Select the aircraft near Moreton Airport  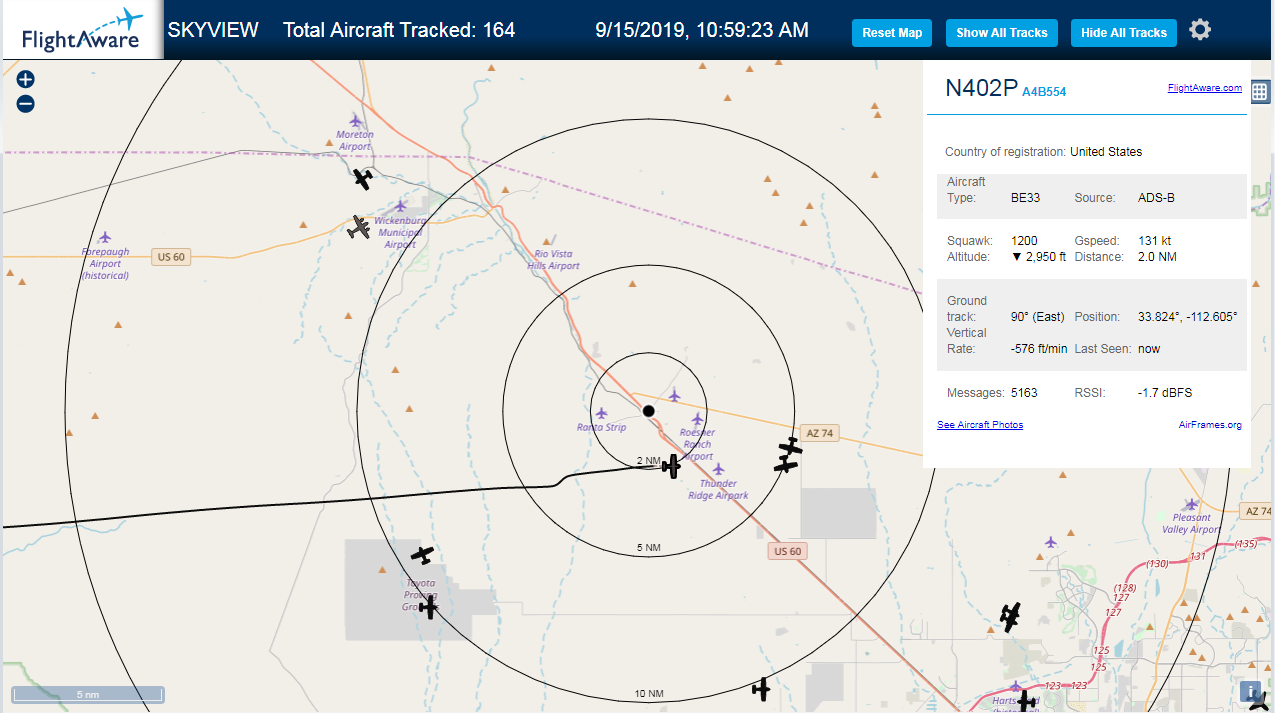(x=363, y=179)
